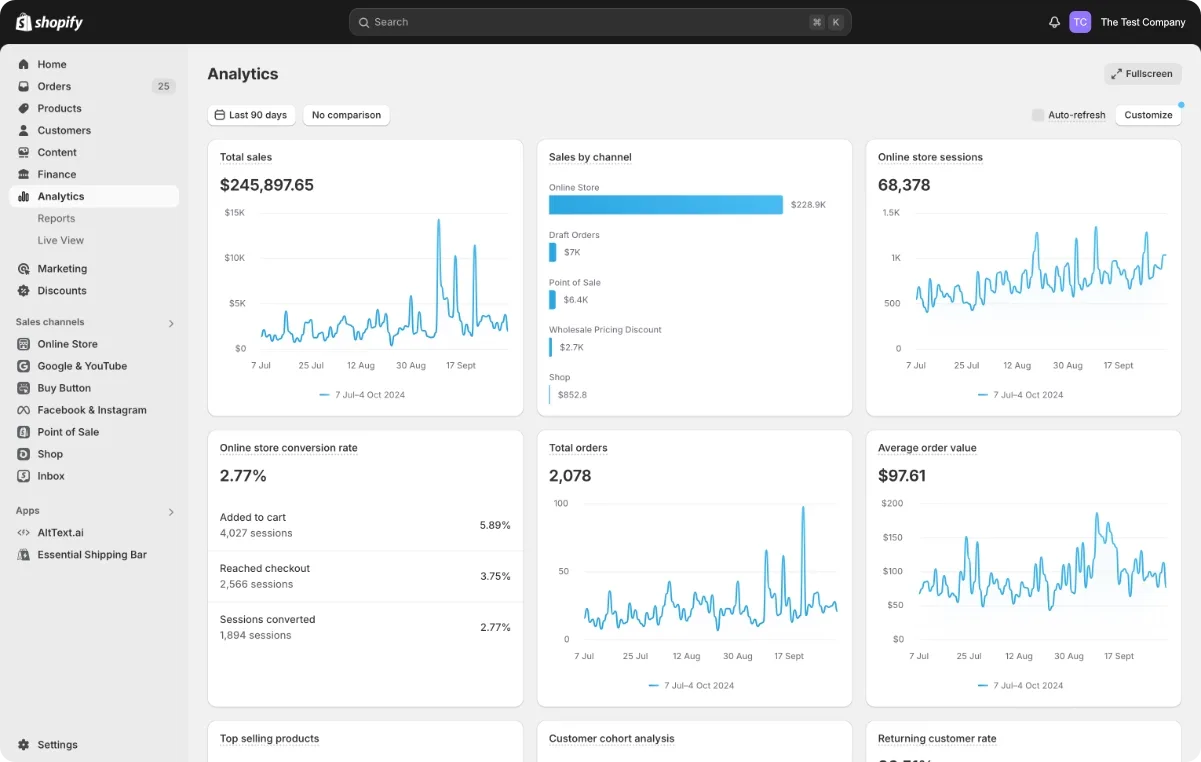Open the Average order value report title
The image size is (1201, 762).
click(x=927, y=448)
